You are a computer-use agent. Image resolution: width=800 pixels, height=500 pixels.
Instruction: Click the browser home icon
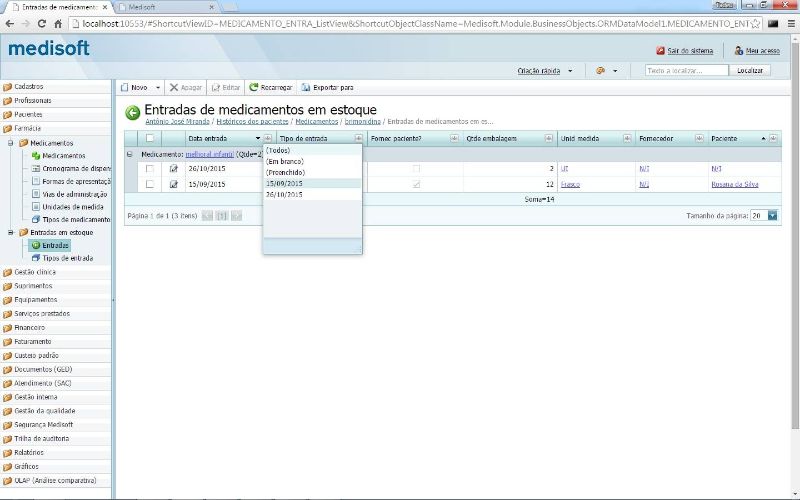(x=58, y=23)
